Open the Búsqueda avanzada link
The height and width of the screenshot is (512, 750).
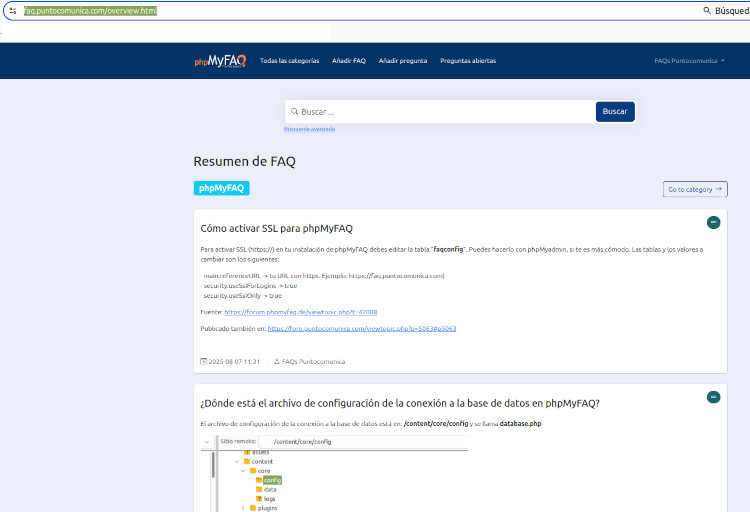pos(309,129)
